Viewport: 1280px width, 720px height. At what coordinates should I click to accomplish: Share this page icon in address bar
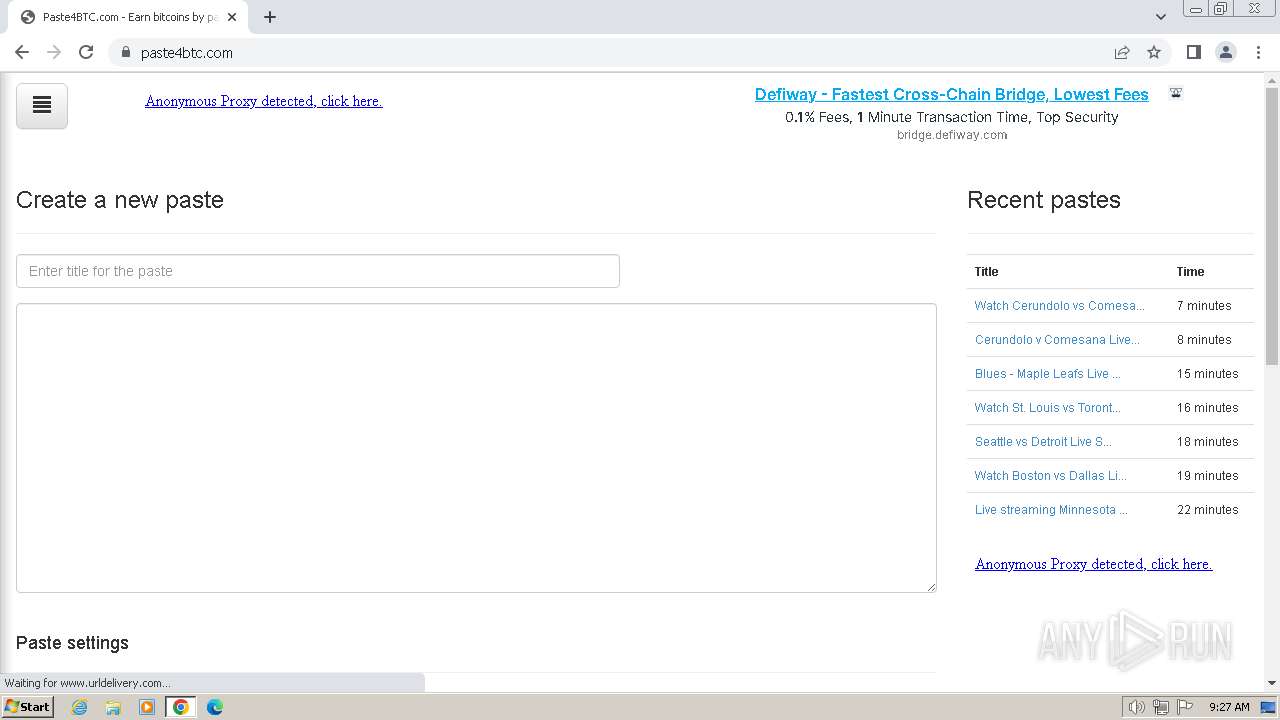point(1122,52)
